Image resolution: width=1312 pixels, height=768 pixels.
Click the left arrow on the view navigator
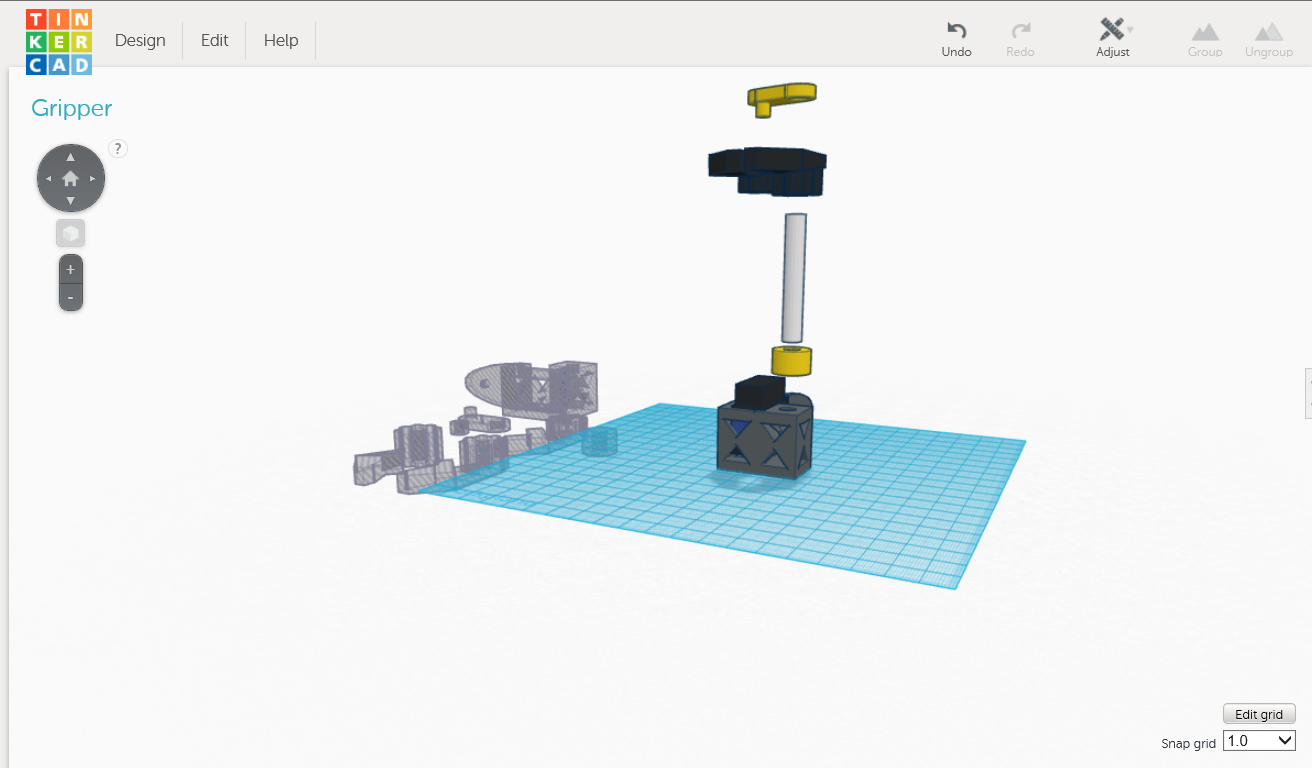(48, 178)
